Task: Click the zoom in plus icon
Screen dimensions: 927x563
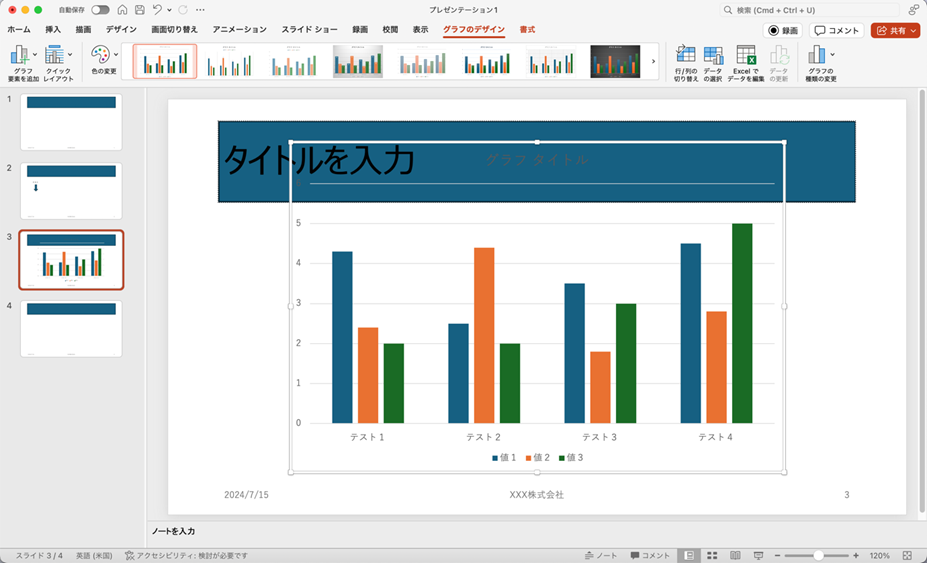Action: tap(856, 555)
